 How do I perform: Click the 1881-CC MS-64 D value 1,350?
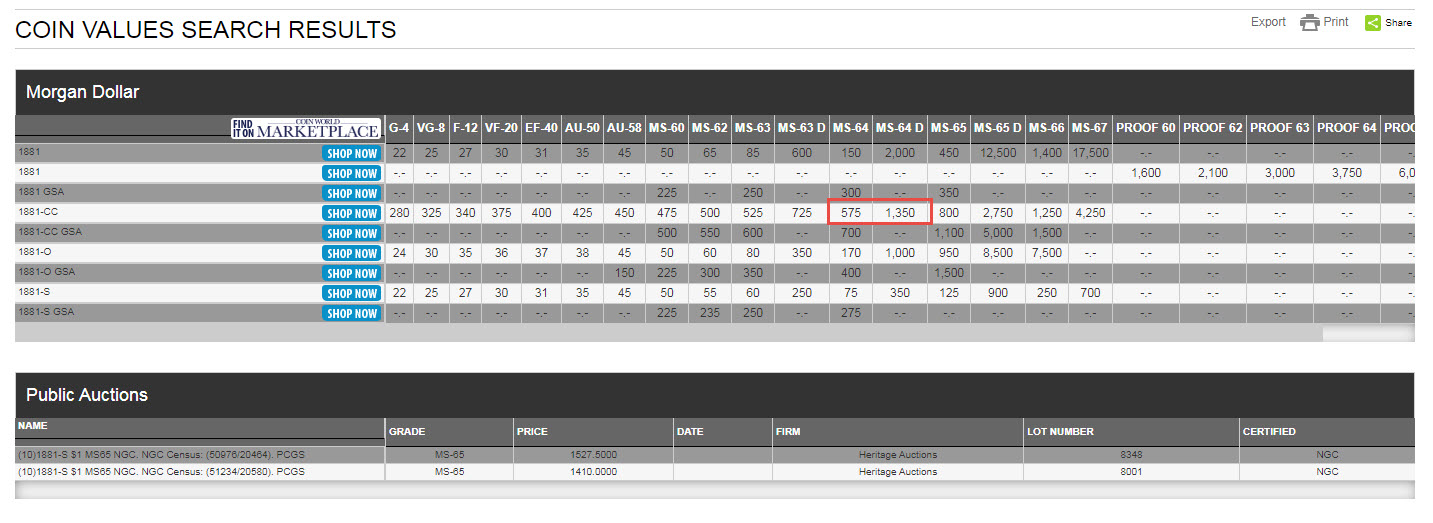click(899, 213)
